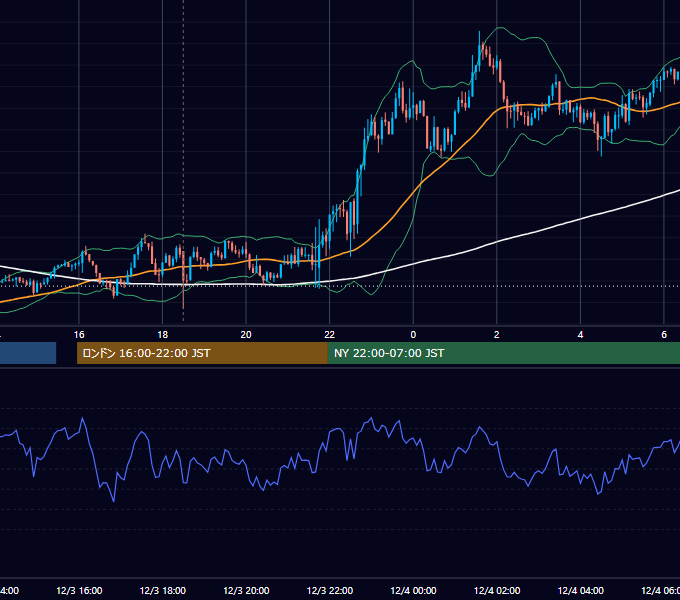The image size is (680, 600).
Task: Click the 12/3 18:00 date label
Action: tap(163, 590)
